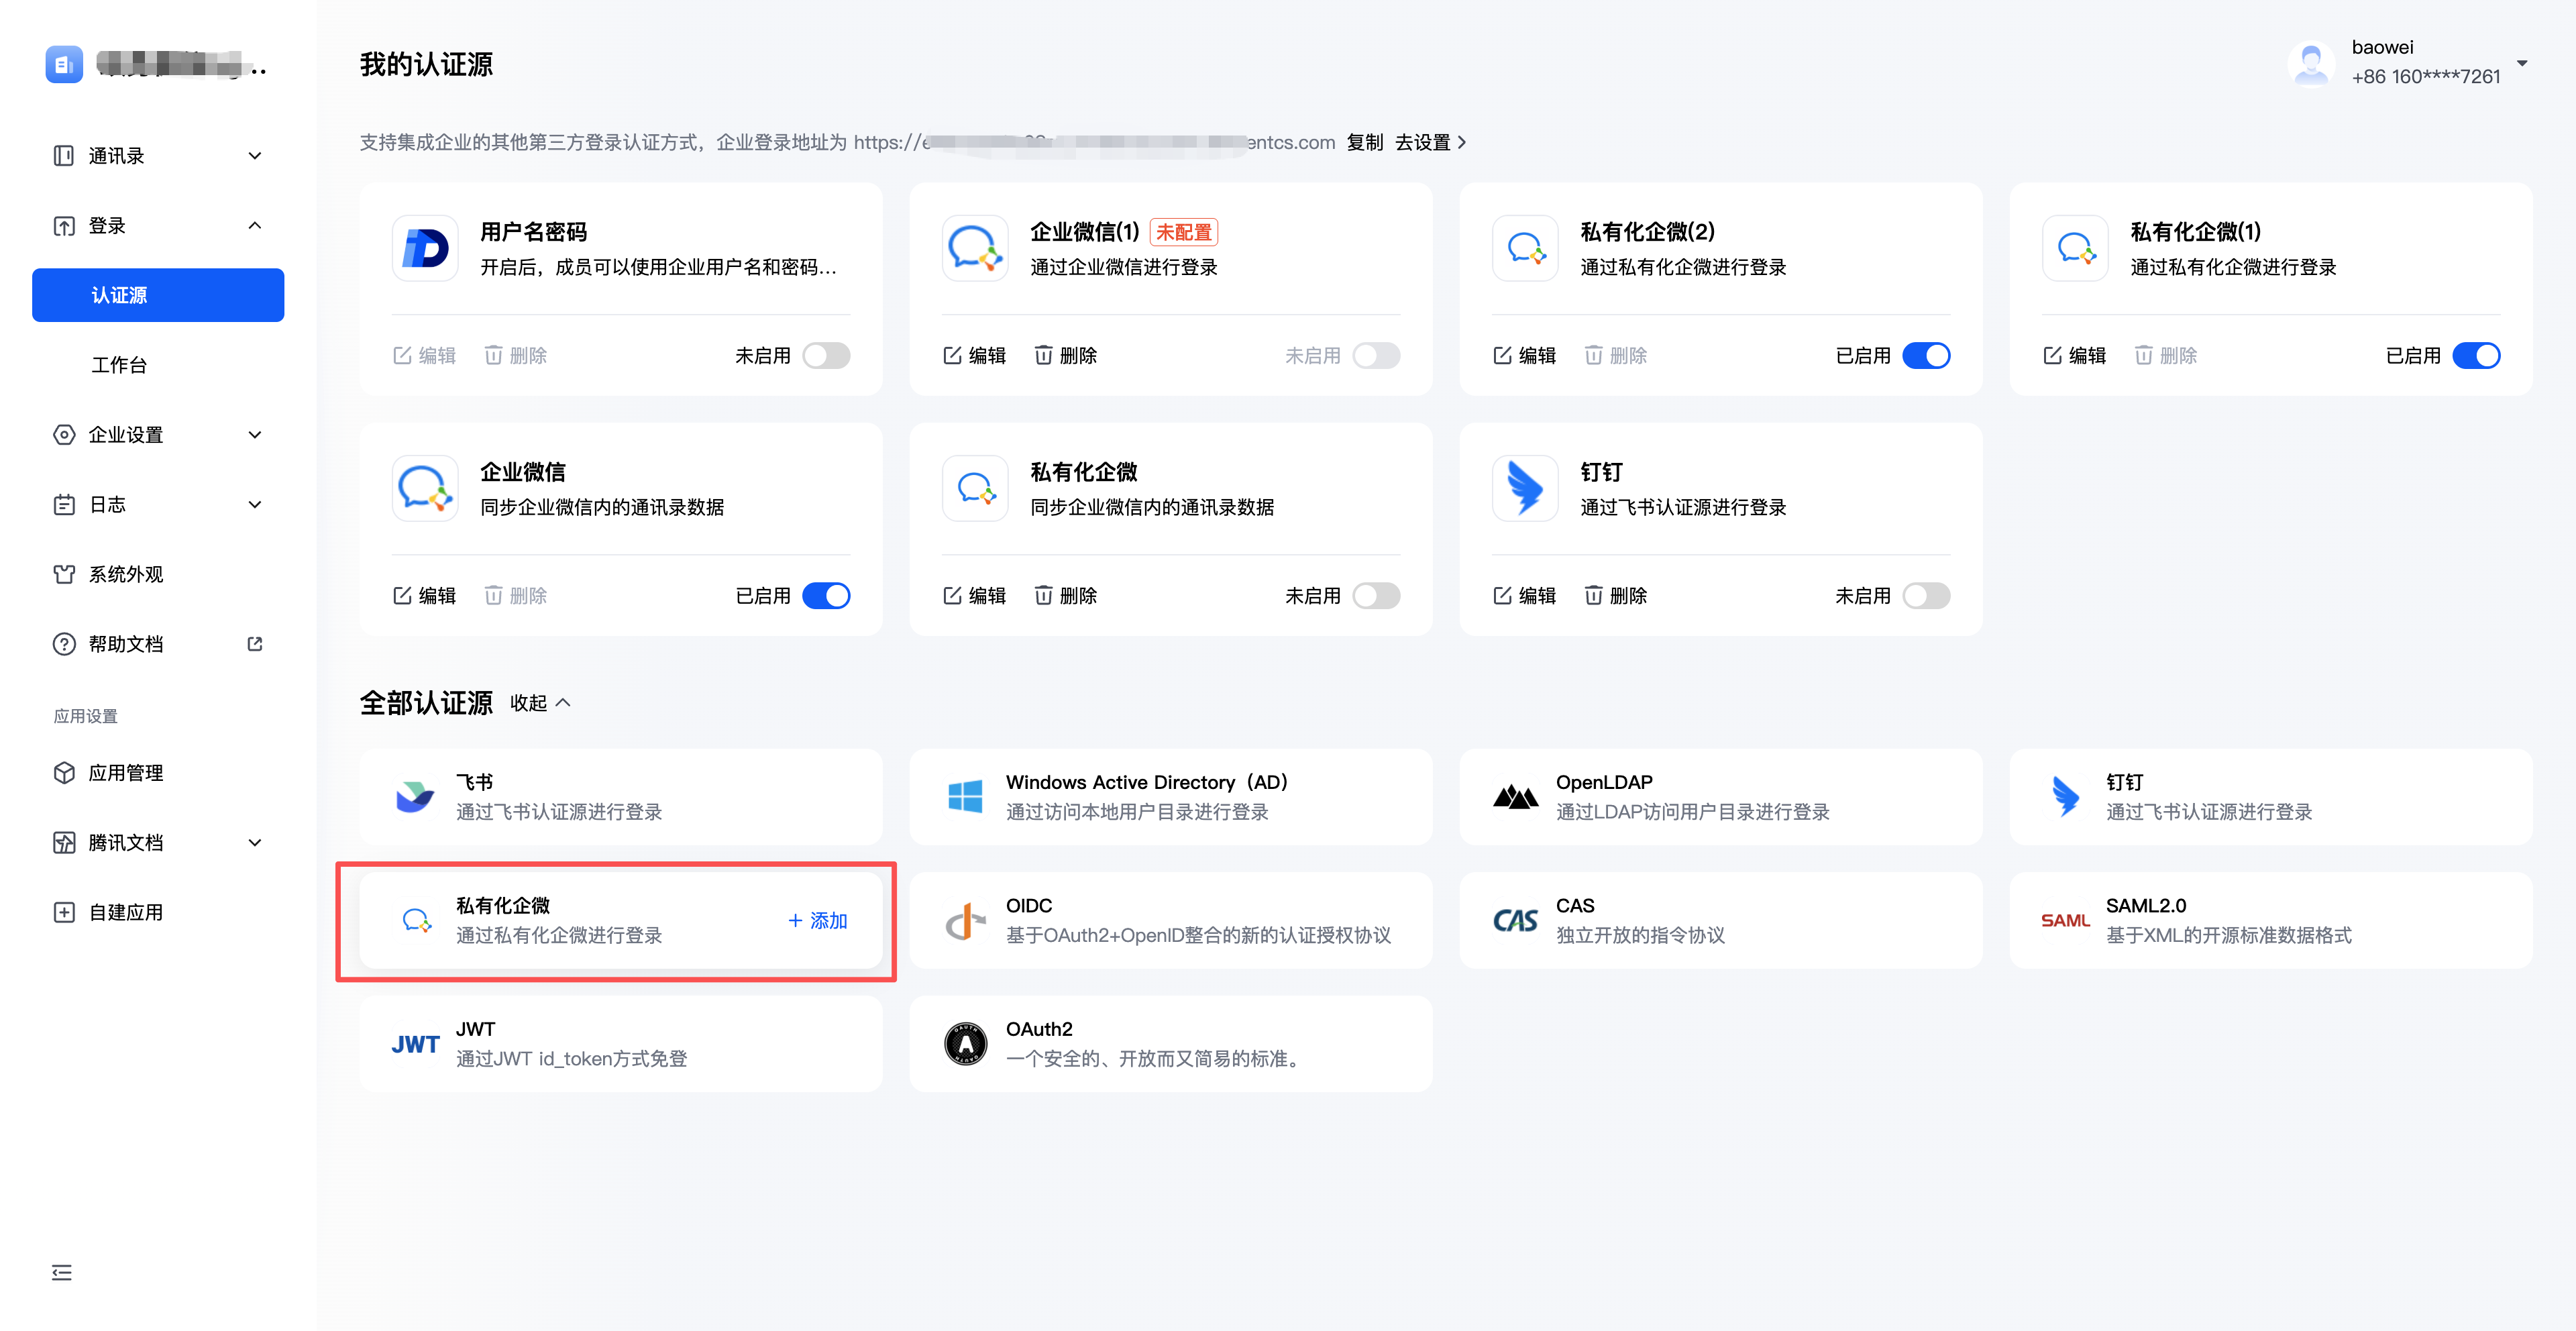Open the baowei account dropdown arrow
Image resolution: width=2576 pixels, height=1331 pixels.
[x=2521, y=62]
